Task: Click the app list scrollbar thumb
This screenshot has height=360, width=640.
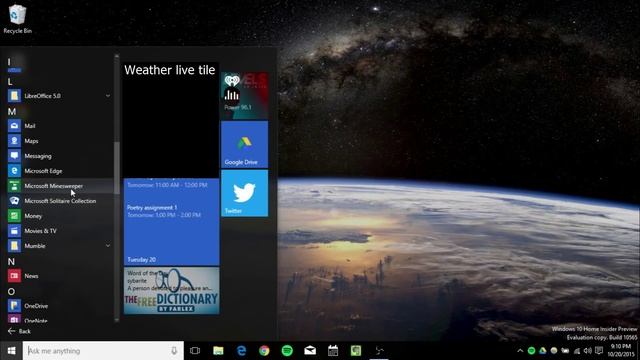Action: pos(117,167)
